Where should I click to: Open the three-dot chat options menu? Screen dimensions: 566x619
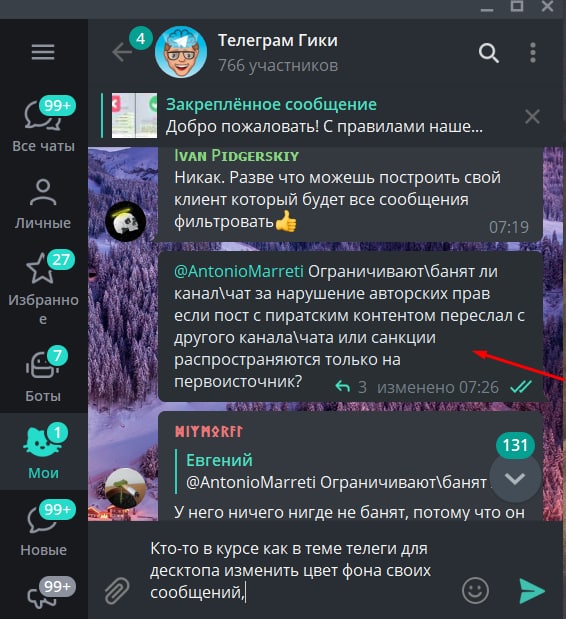point(533,53)
